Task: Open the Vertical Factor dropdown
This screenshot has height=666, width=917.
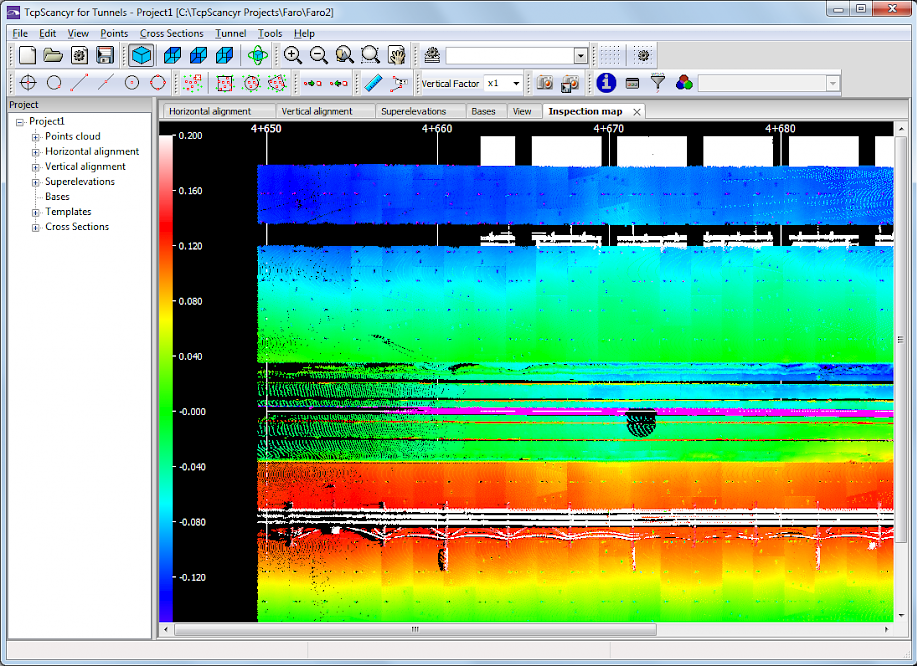Action: coord(516,83)
